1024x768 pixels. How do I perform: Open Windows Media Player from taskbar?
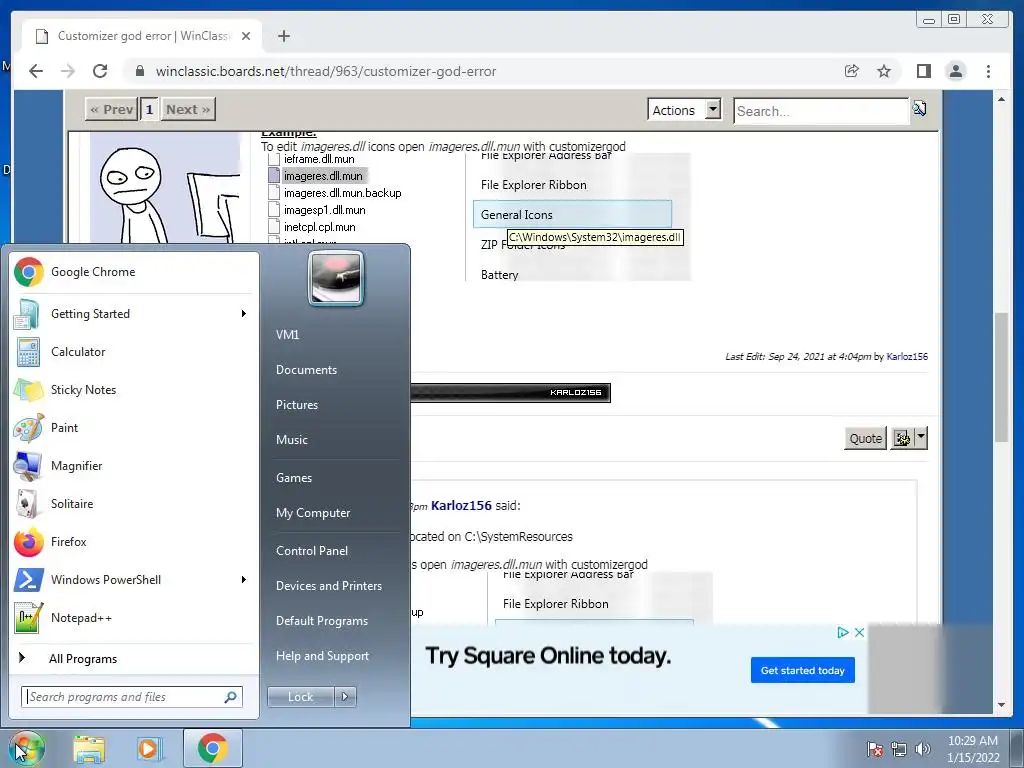pyautogui.click(x=149, y=749)
